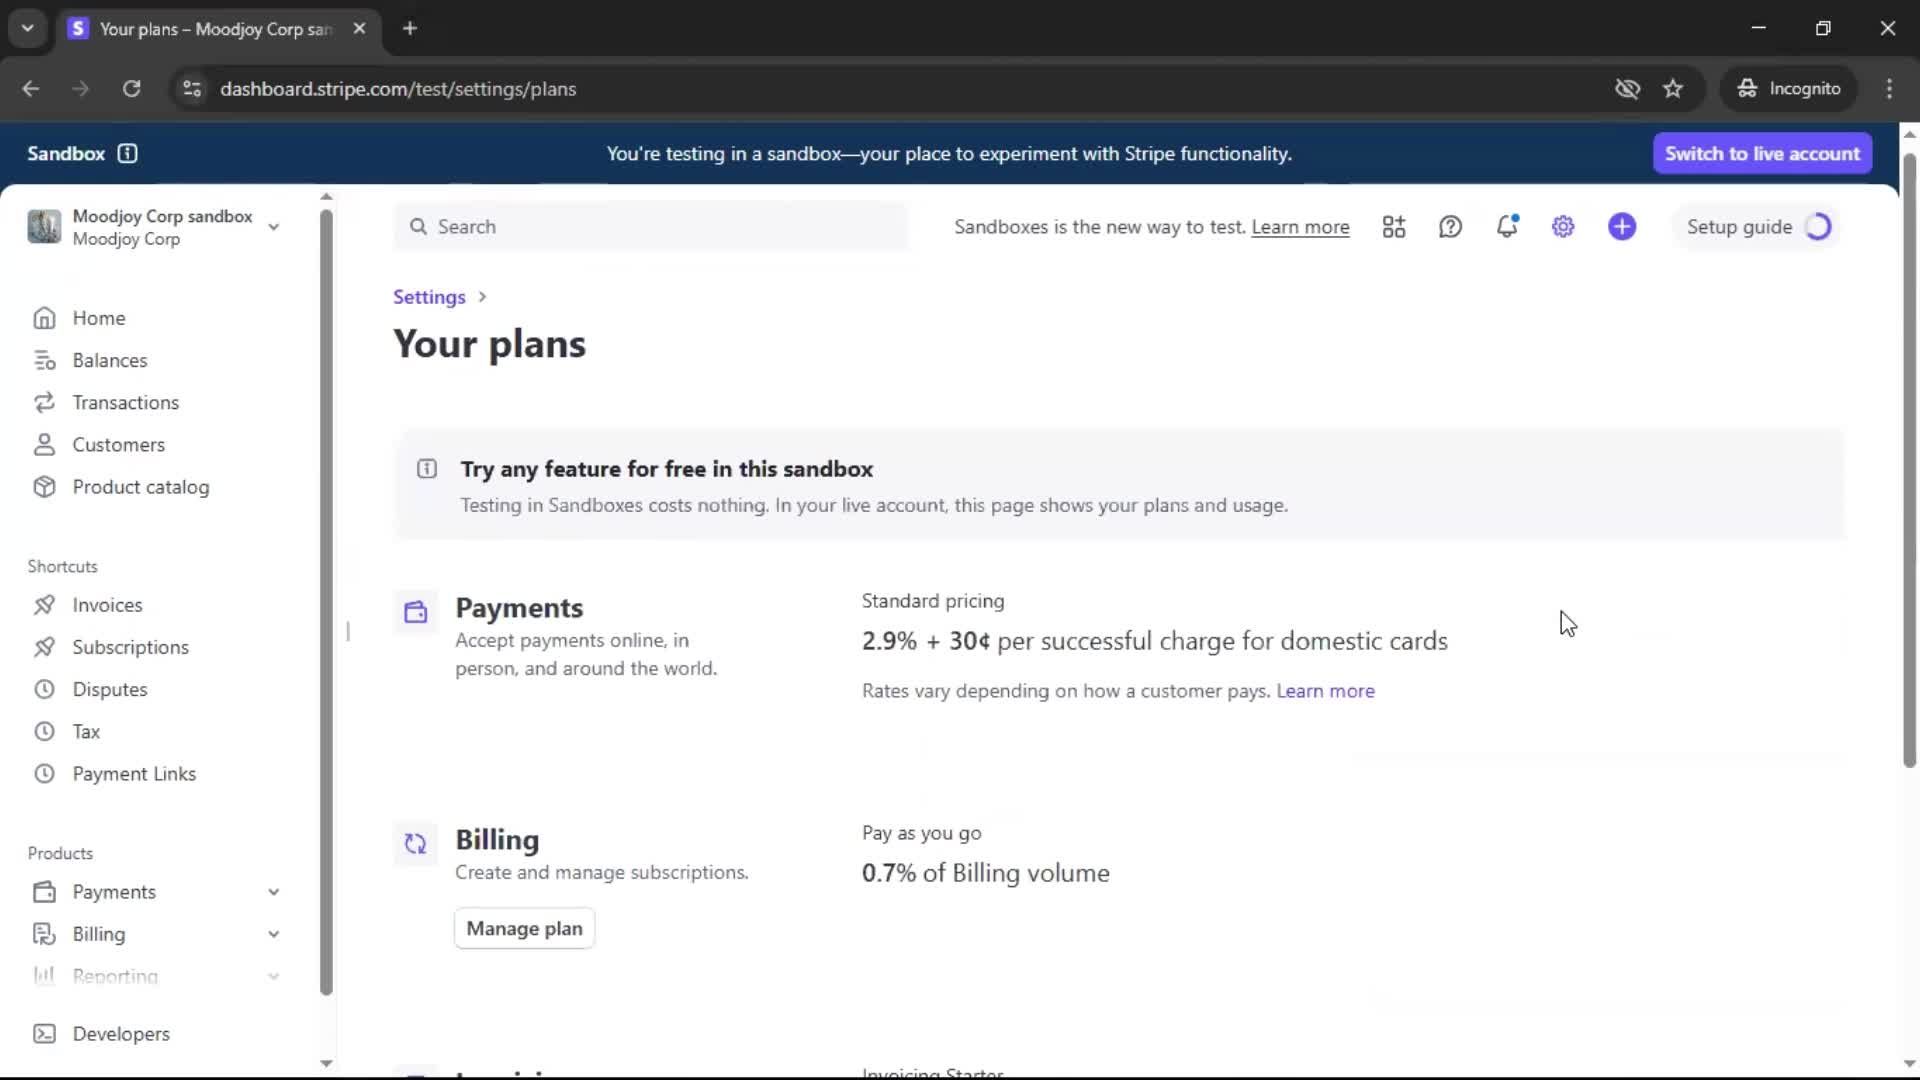Bookmark this page with star icon

(x=1673, y=89)
